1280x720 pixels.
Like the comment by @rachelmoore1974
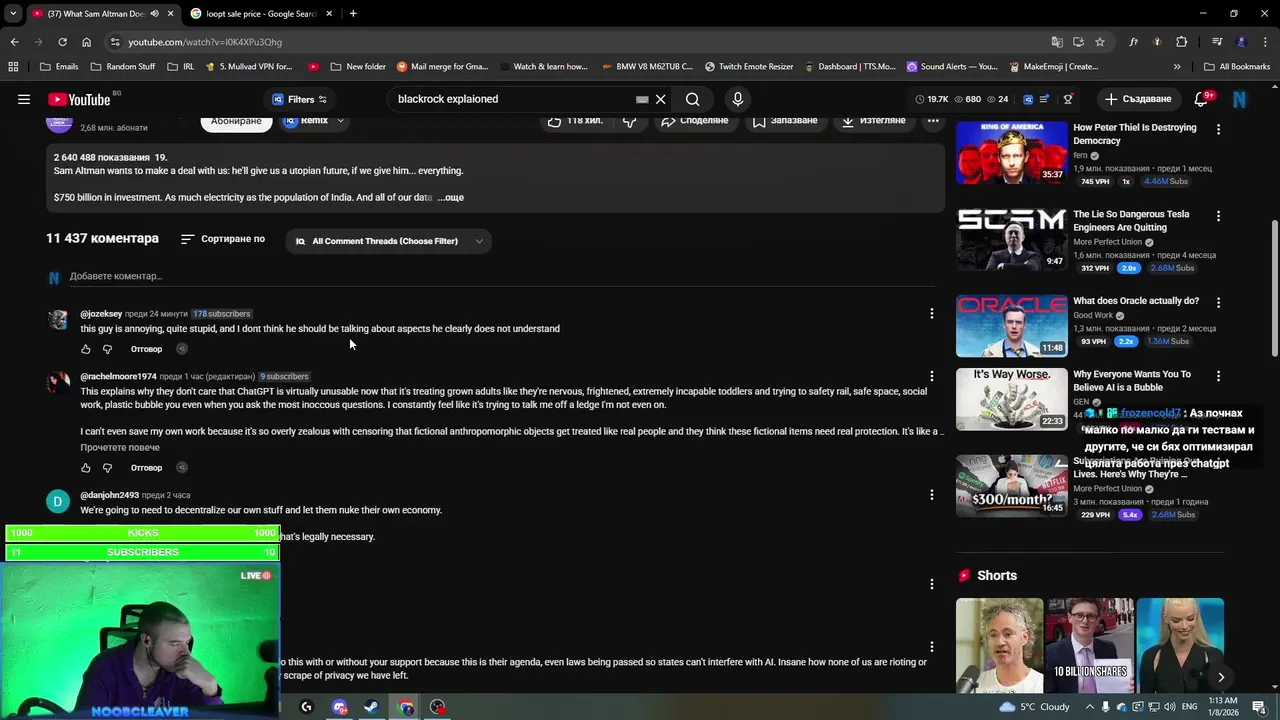pyautogui.click(x=86, y=467)
